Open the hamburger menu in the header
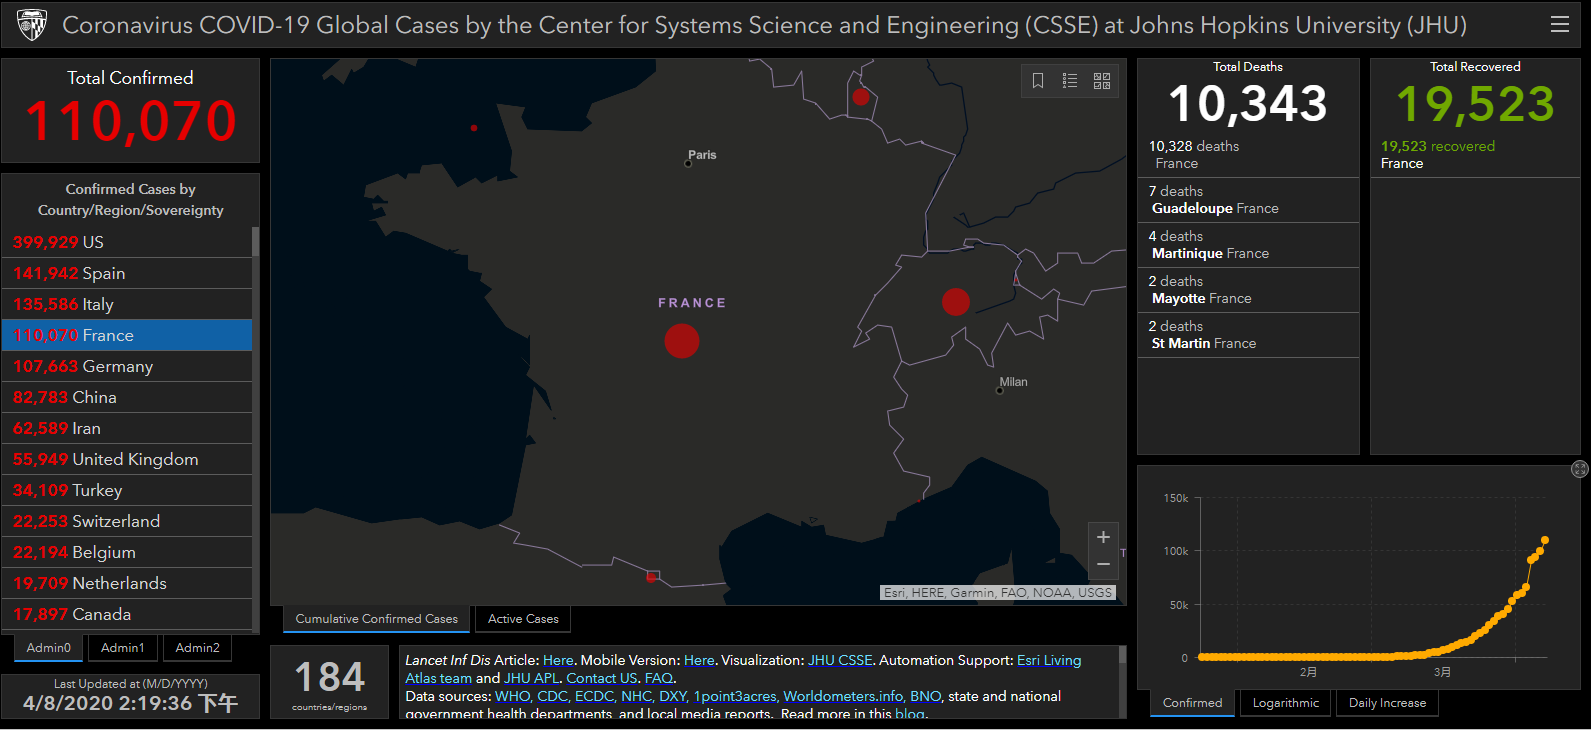The height and width of the screenshot is (730, 1591). pos(1559,25)
